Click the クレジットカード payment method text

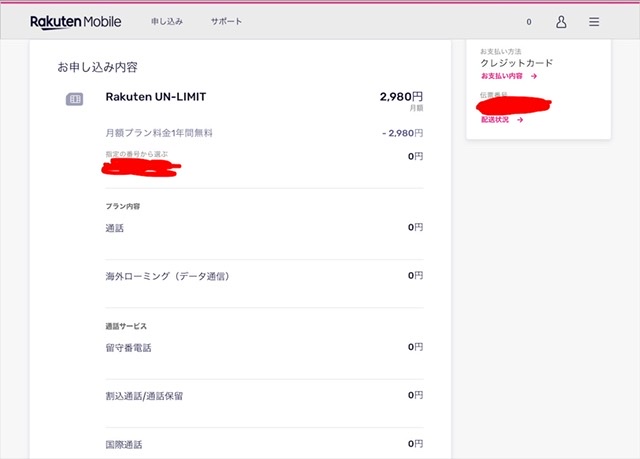click(517, 63)
